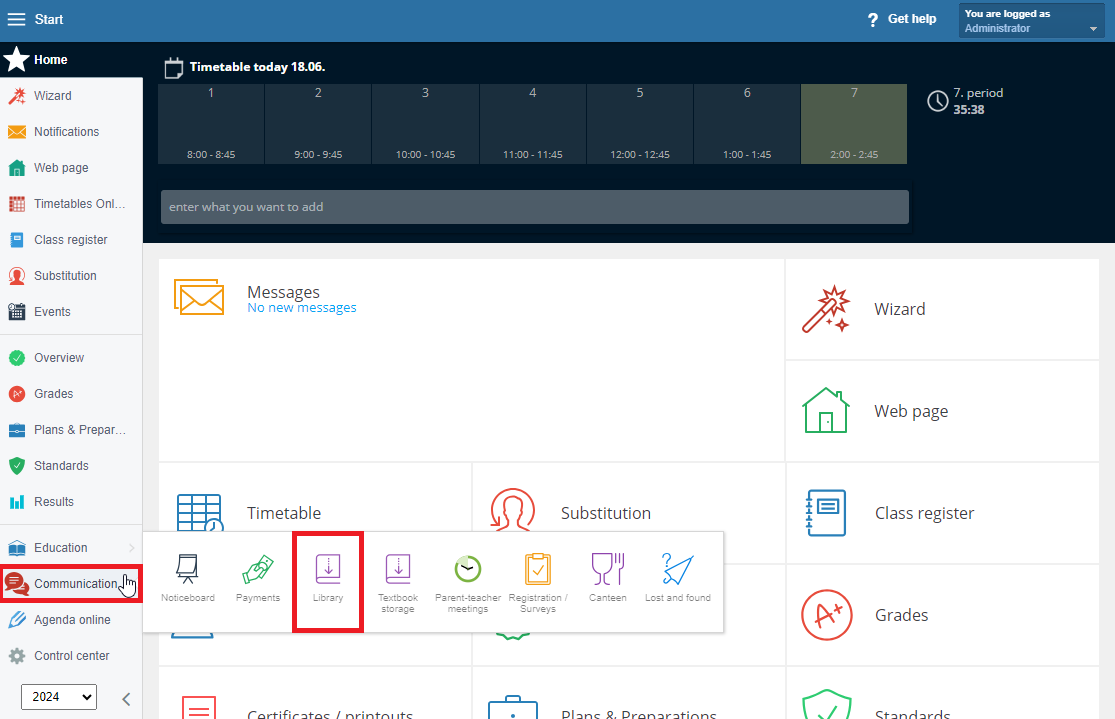Open Class register in the sidebar

tap(71, 240)
